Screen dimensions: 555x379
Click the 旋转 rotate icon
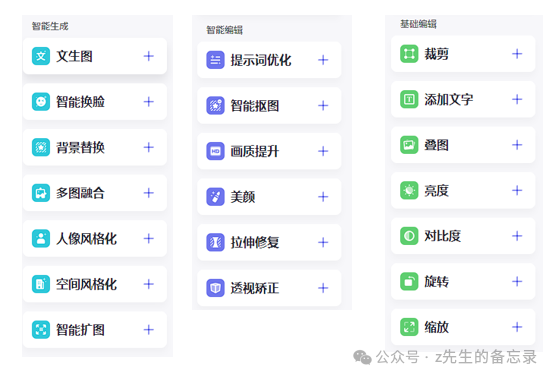coord(409,282)
